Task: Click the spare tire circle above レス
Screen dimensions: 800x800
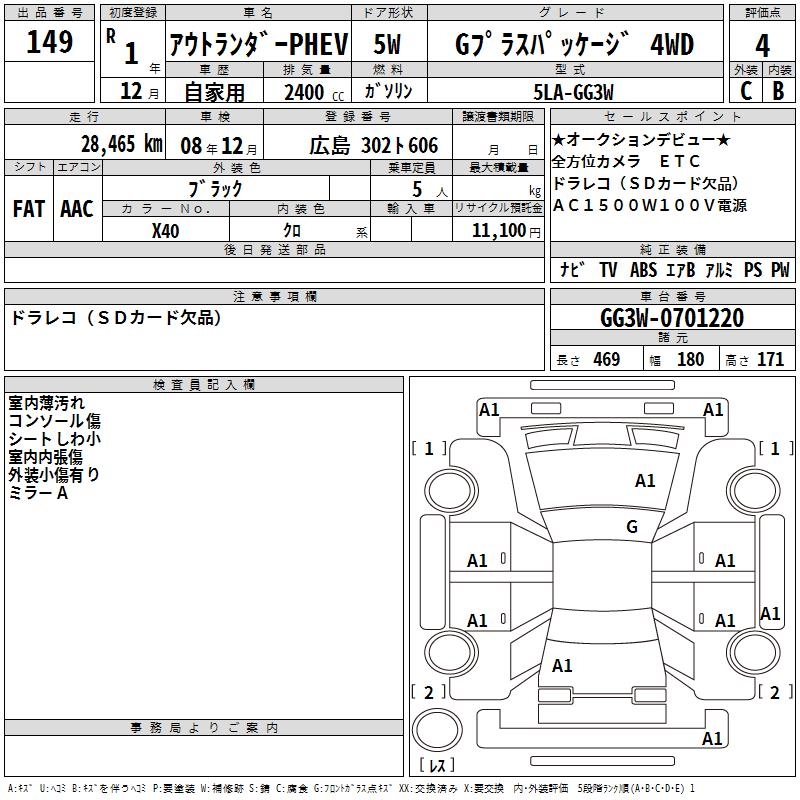Action: (x=437, y=729)
